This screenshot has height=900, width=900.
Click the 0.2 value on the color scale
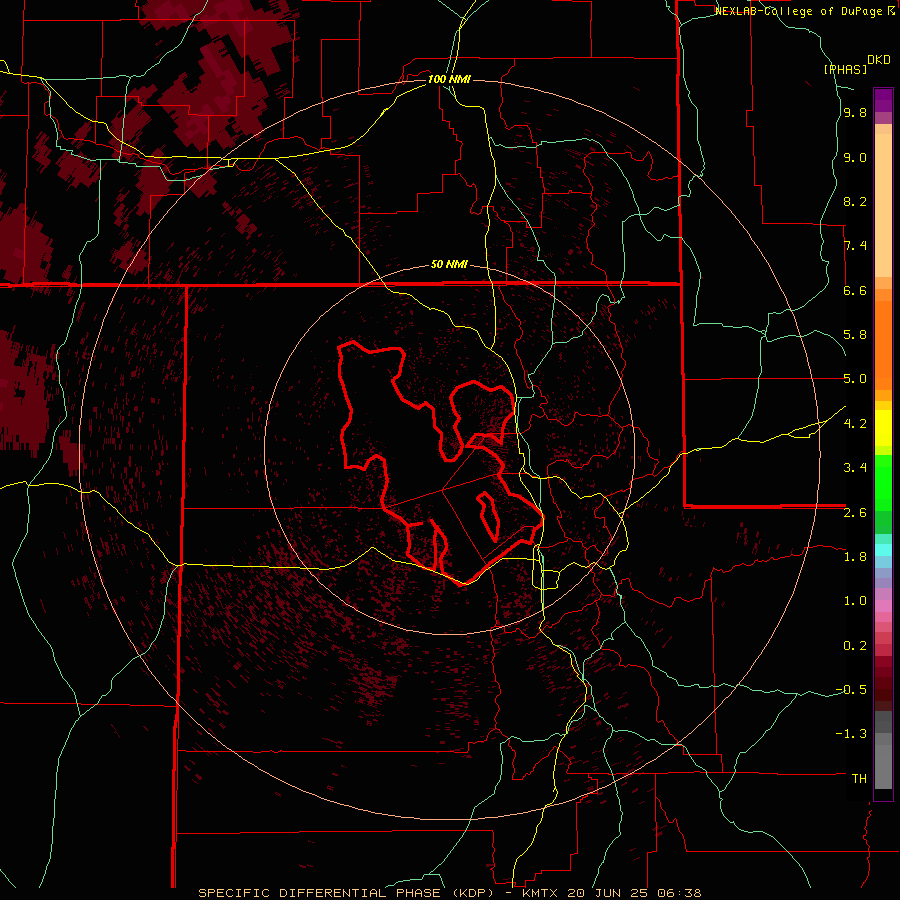[855, 646]
